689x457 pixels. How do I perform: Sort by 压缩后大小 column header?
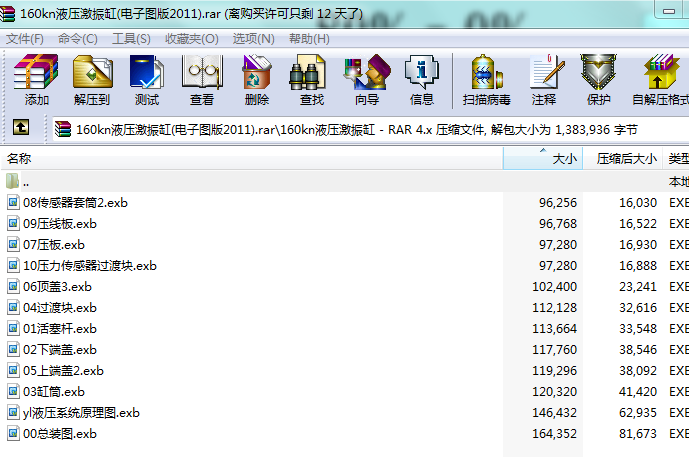(x=623, y=158)
